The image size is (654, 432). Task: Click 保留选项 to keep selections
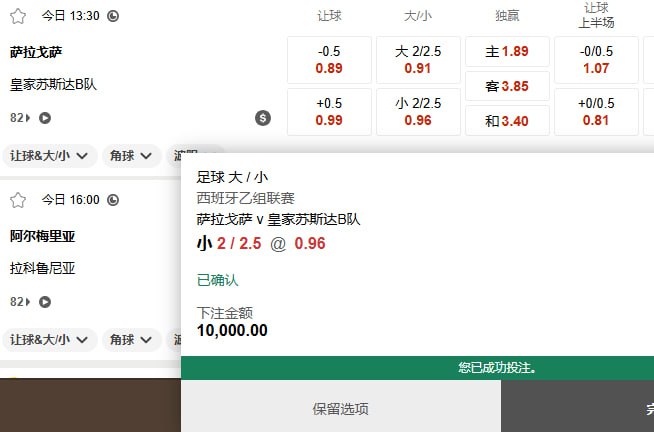(340, 409)
